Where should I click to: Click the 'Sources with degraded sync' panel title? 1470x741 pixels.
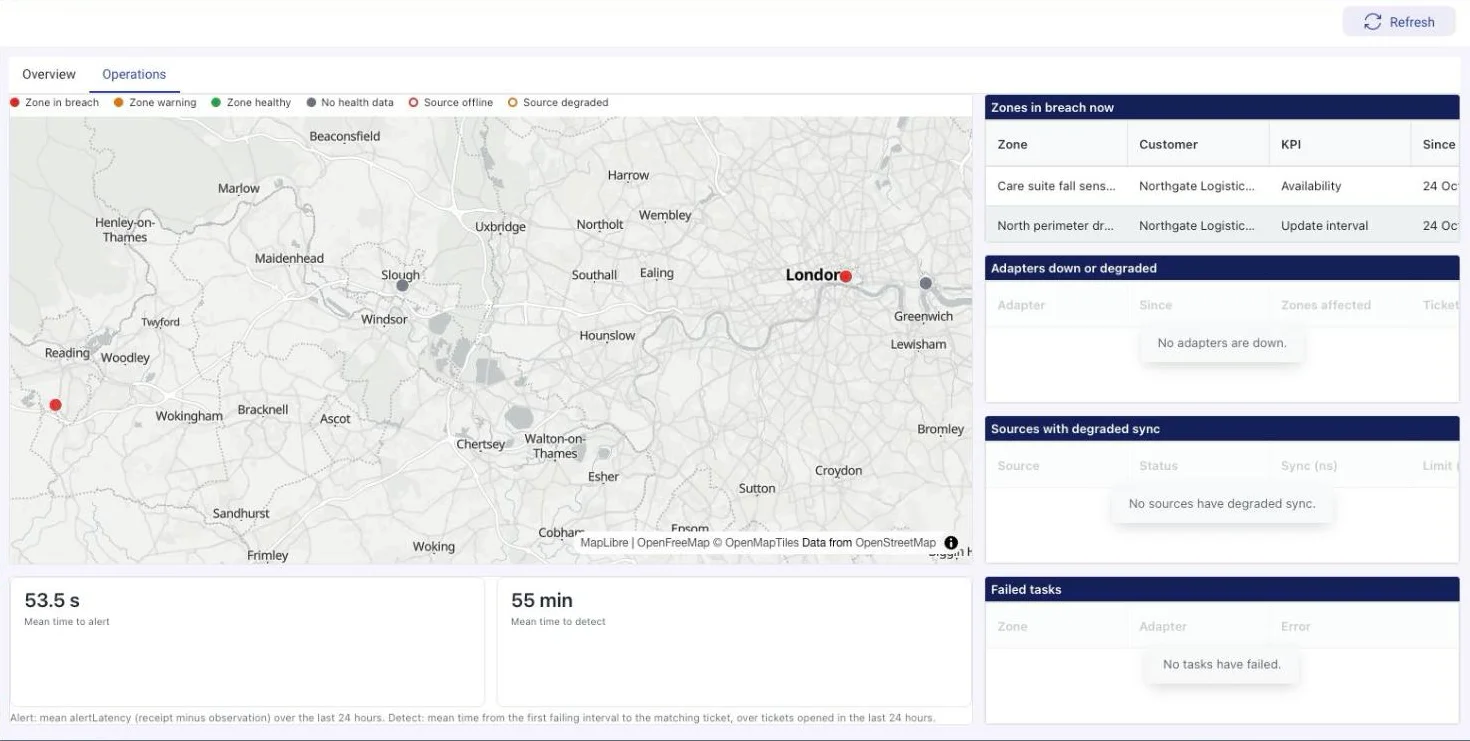point(1075,429)
